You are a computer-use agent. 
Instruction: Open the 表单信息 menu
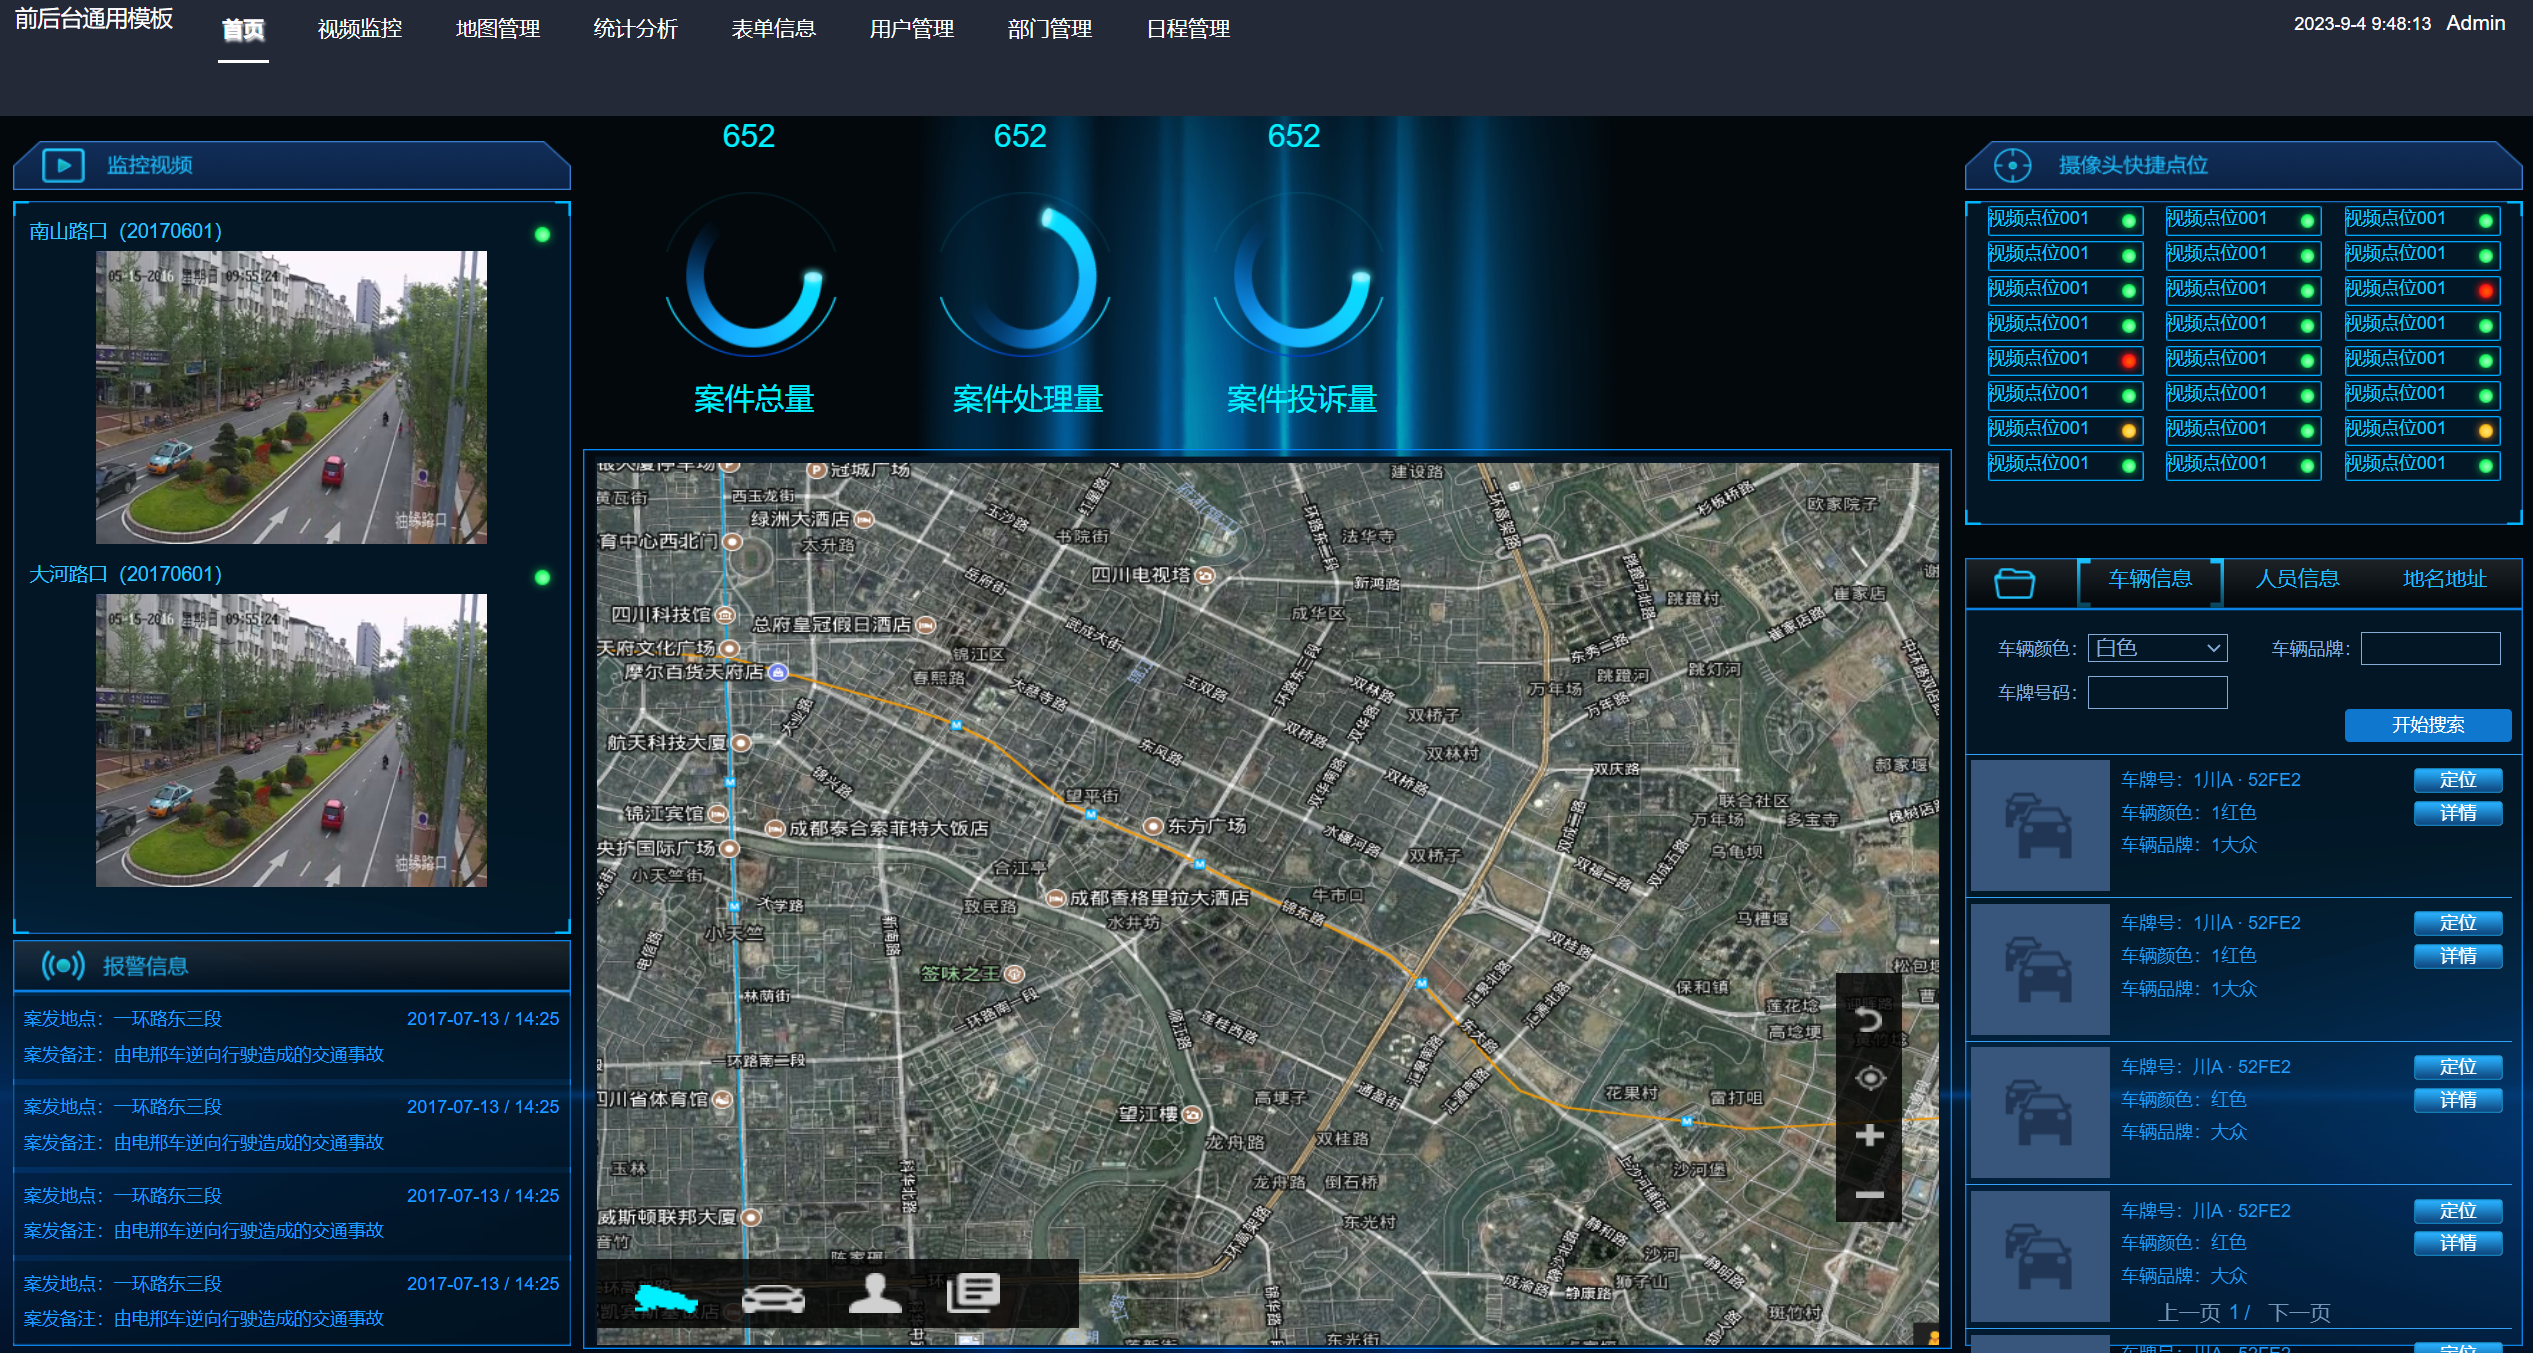(x=774, y=29)
